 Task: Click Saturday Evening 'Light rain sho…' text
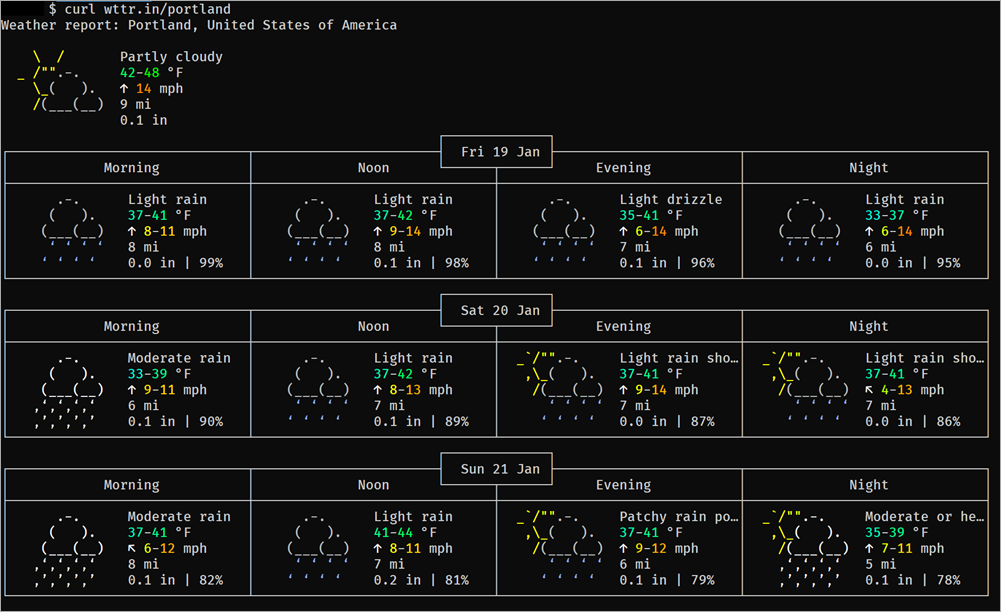pyautogui.click(x=679, y=358)
